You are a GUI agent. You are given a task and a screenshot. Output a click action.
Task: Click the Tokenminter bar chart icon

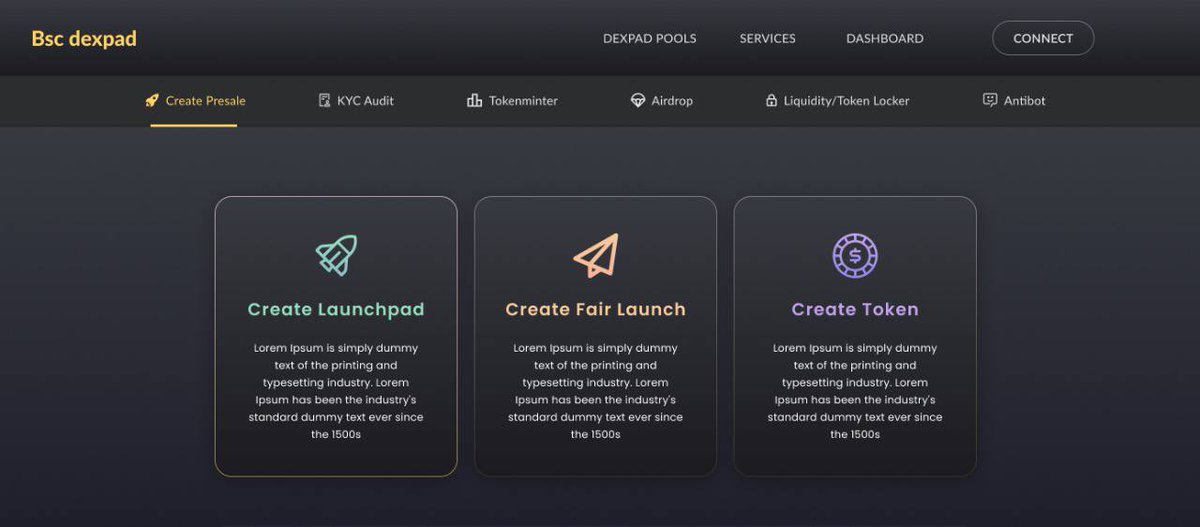click(475, 101)
